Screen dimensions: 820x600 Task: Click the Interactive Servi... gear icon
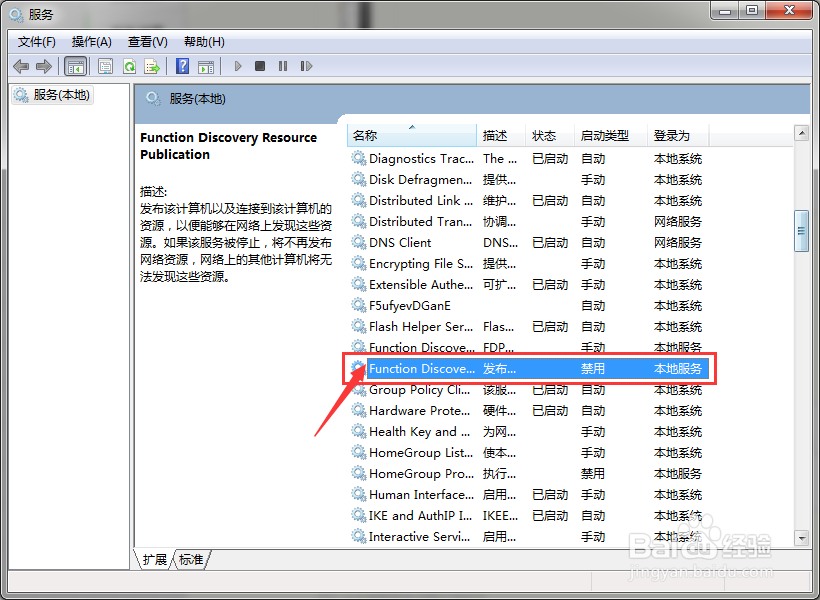point(359,536)
